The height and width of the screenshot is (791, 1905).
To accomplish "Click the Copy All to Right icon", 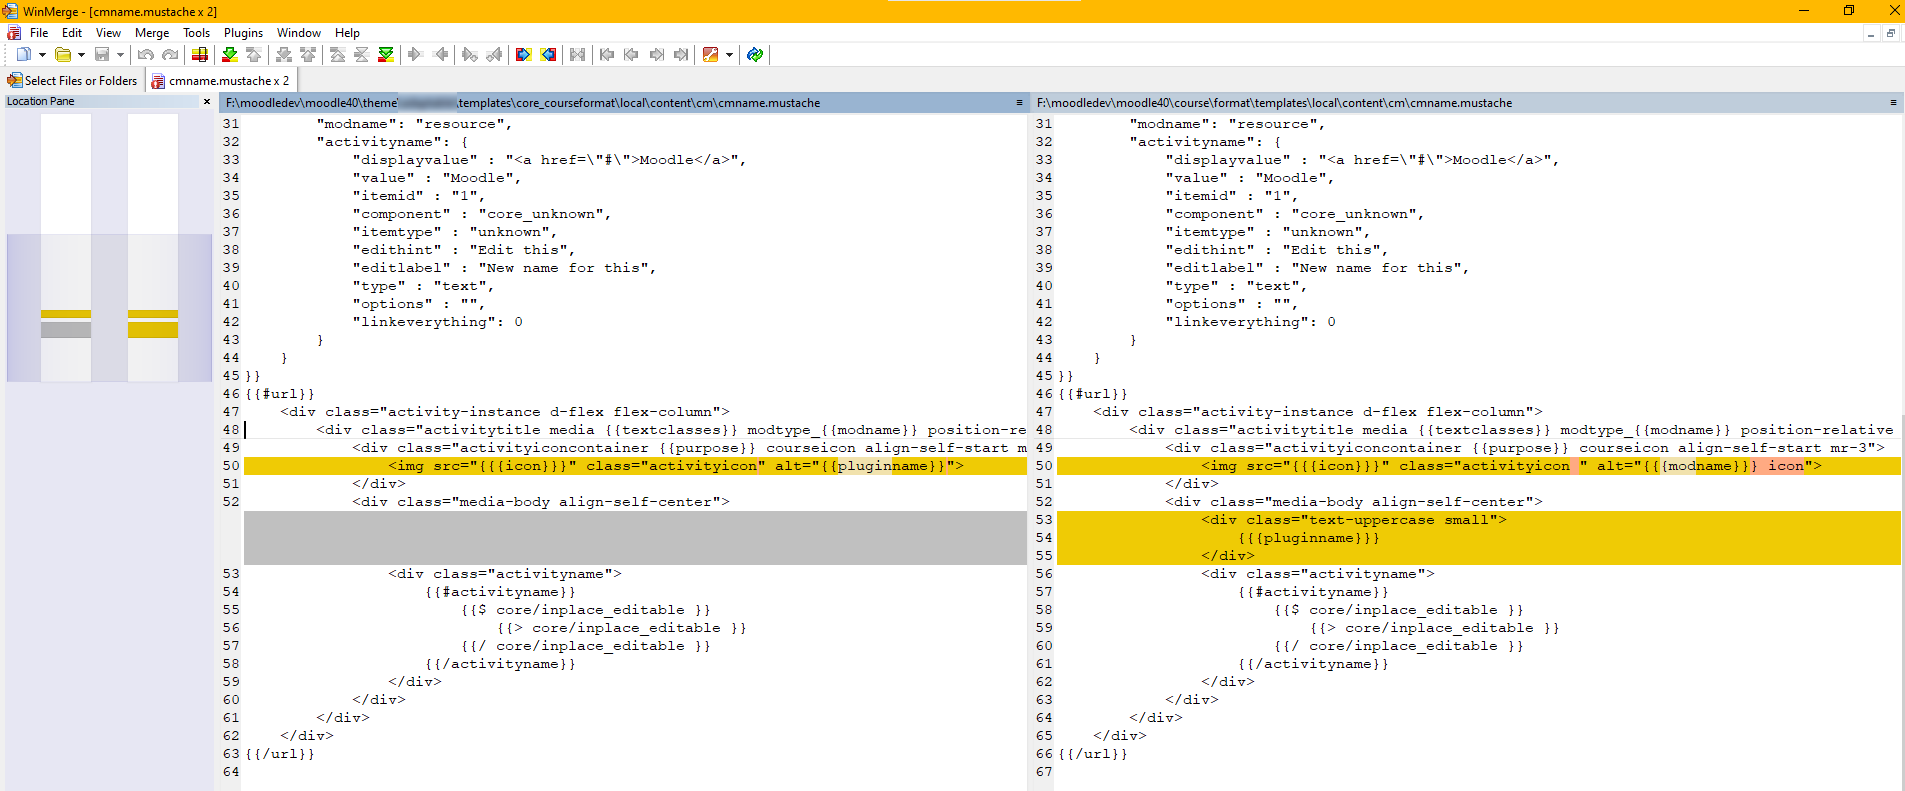I will 523,55.
